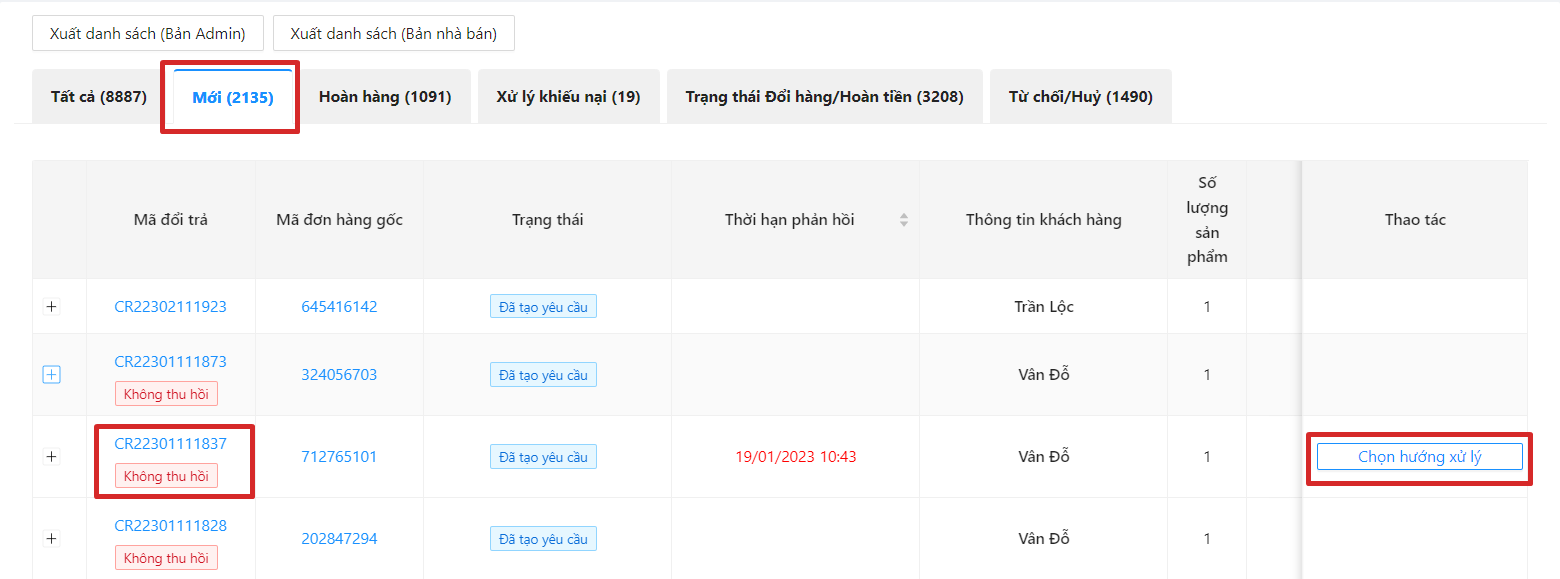Open the Hoàn hàng (1091) tab
The image size is (1560, 579).
(x=385, y=97)
